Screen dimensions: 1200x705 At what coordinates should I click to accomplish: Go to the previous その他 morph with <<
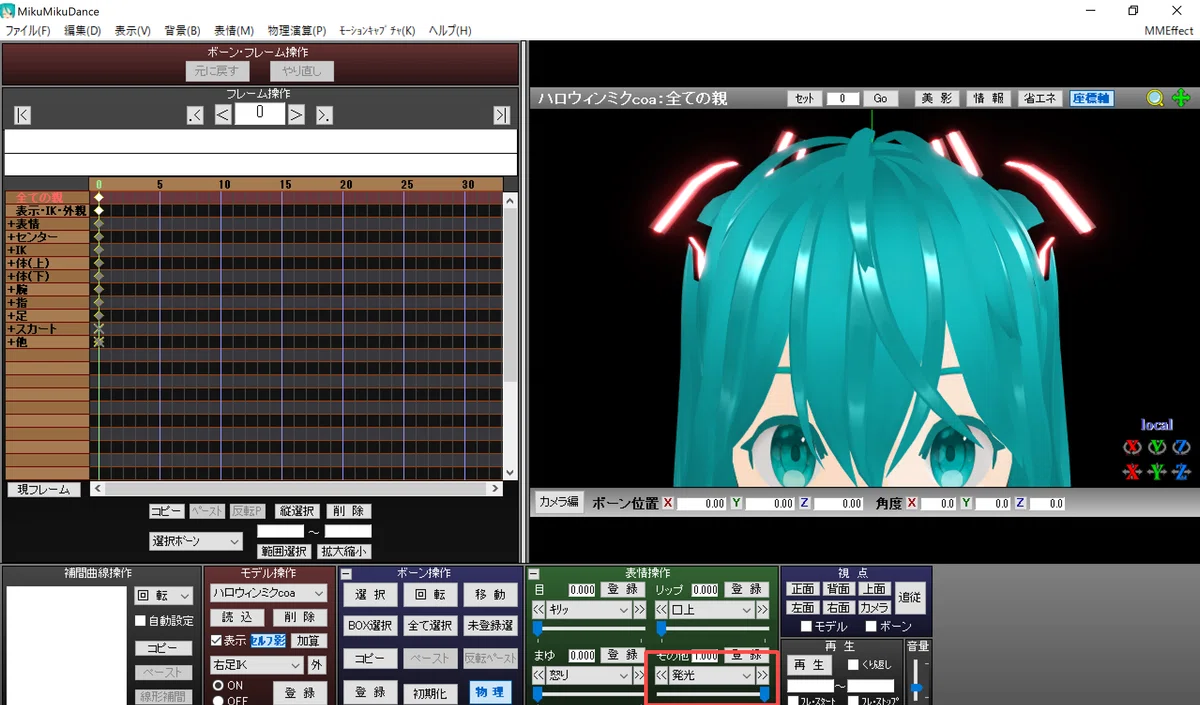tap(661, 675)
